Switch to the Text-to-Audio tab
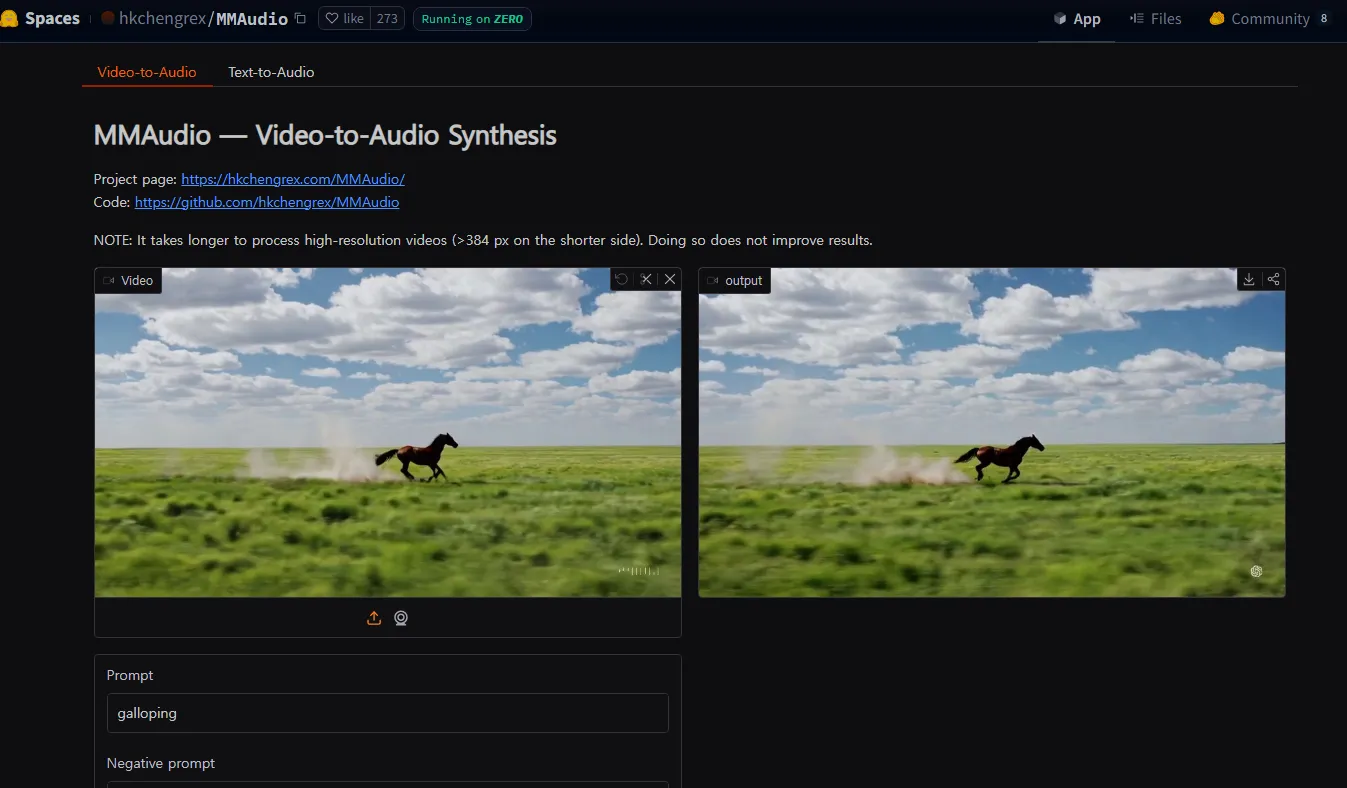The height and width of the screenshot is (788, 1347). click(271, 72)
